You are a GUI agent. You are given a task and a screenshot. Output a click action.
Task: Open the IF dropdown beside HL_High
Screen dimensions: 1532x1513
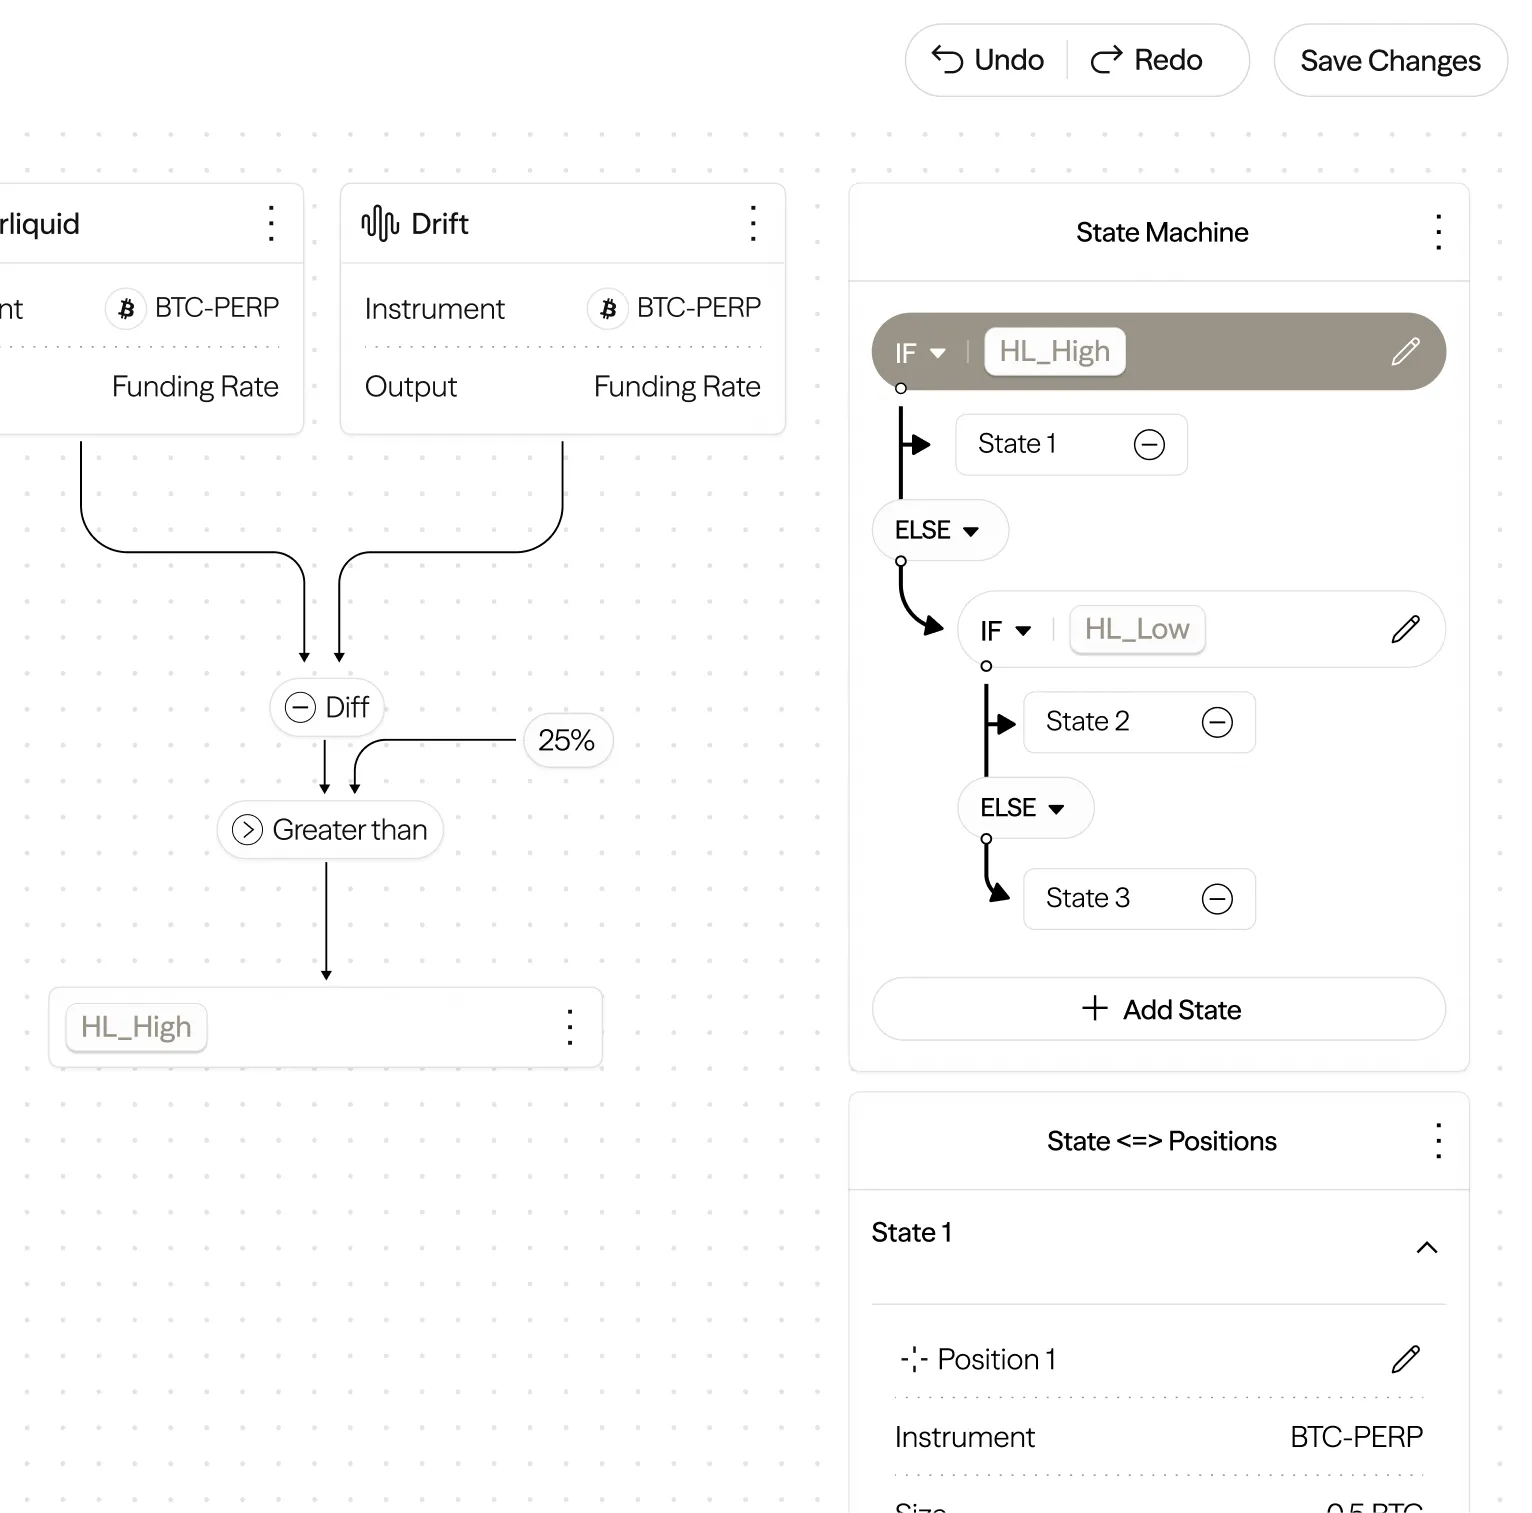pos(920,353)
